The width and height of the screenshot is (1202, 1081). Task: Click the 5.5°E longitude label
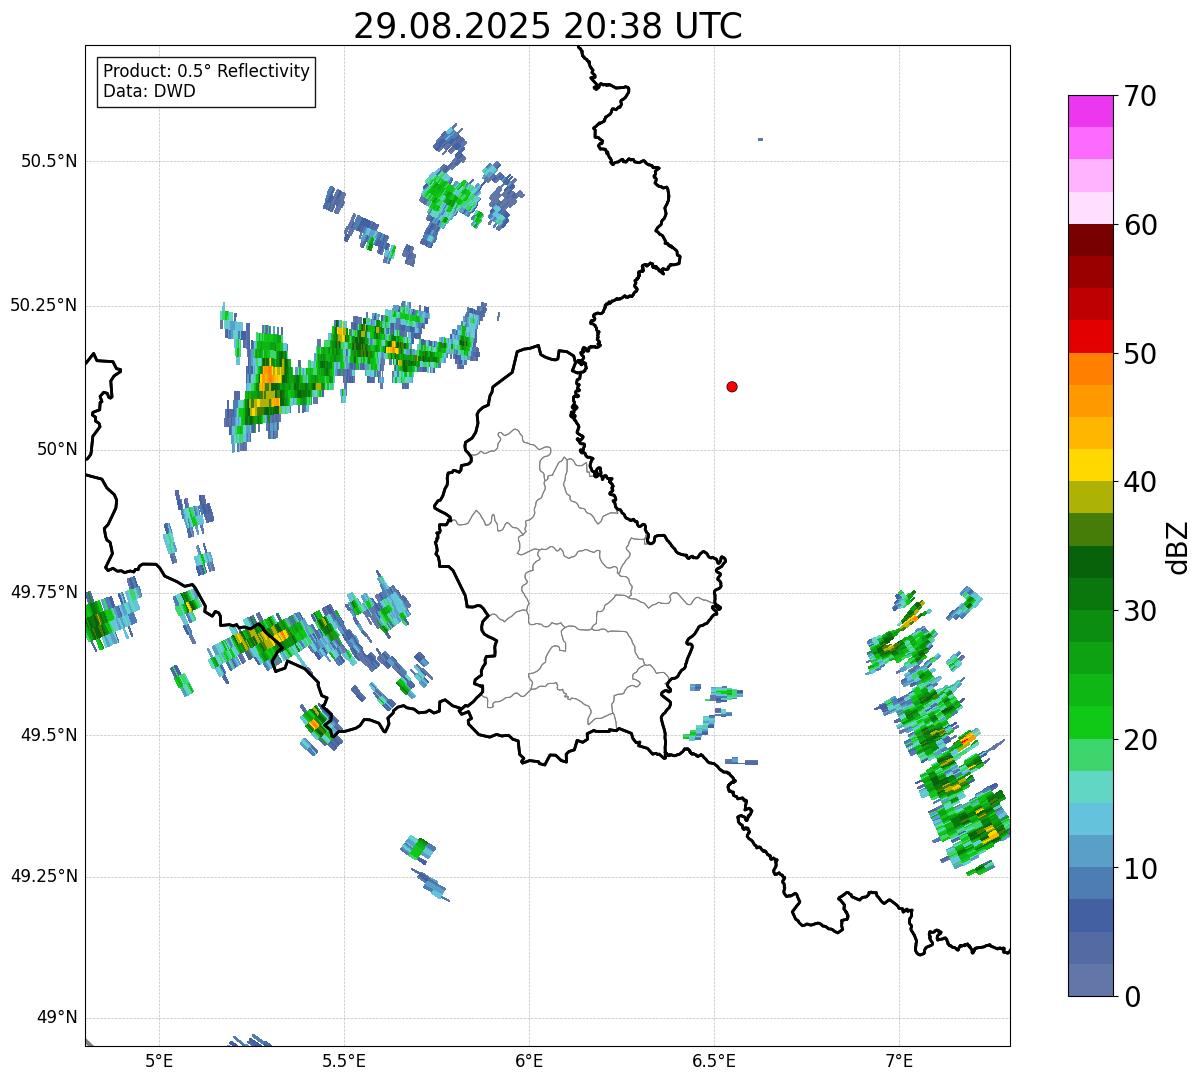[344, 1060]
